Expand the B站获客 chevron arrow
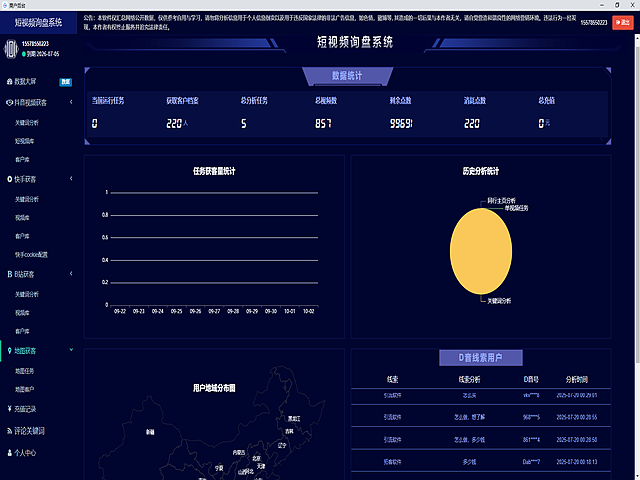This screenshot has height=480, width=640. (72, 274)
